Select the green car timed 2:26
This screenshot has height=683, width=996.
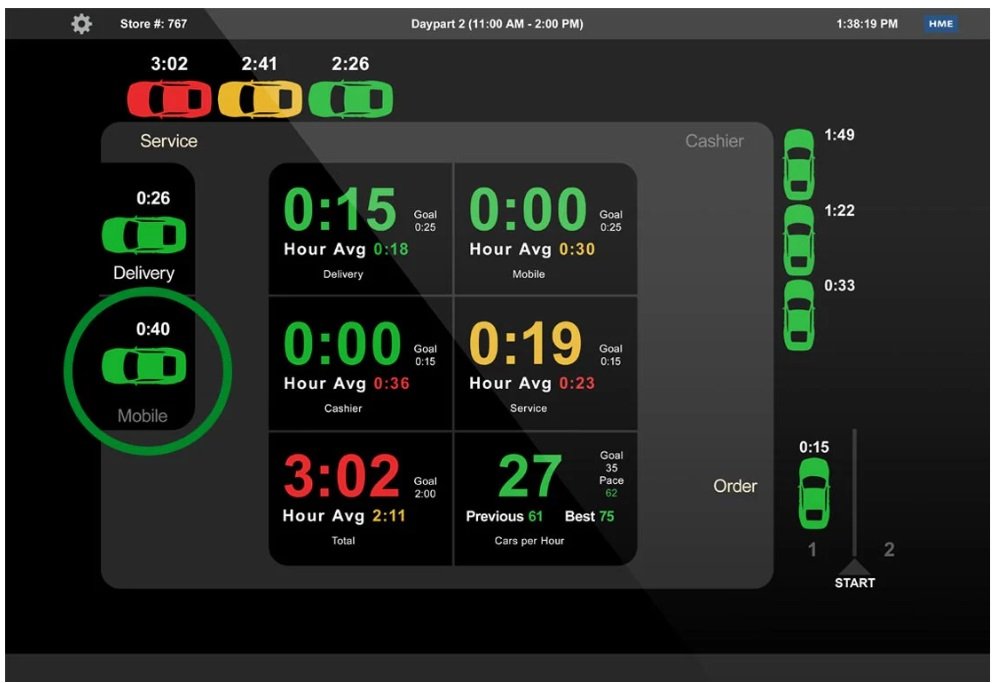point(350,100)
